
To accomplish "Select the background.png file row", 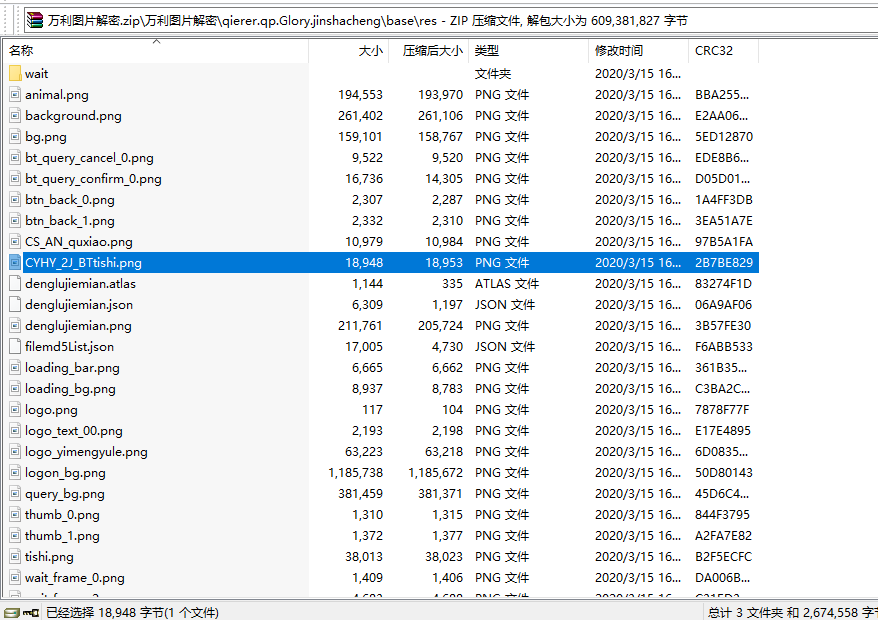I will tap(80, 115).
